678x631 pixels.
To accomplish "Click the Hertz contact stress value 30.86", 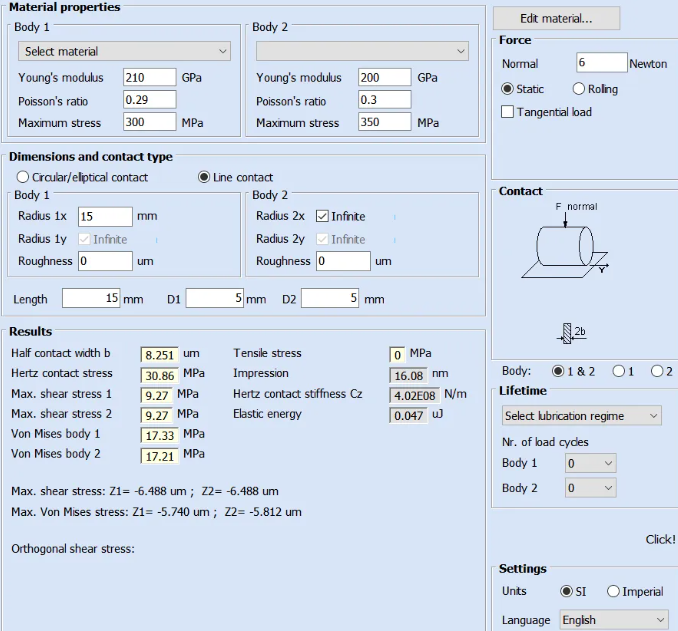I will coord(159,375).
